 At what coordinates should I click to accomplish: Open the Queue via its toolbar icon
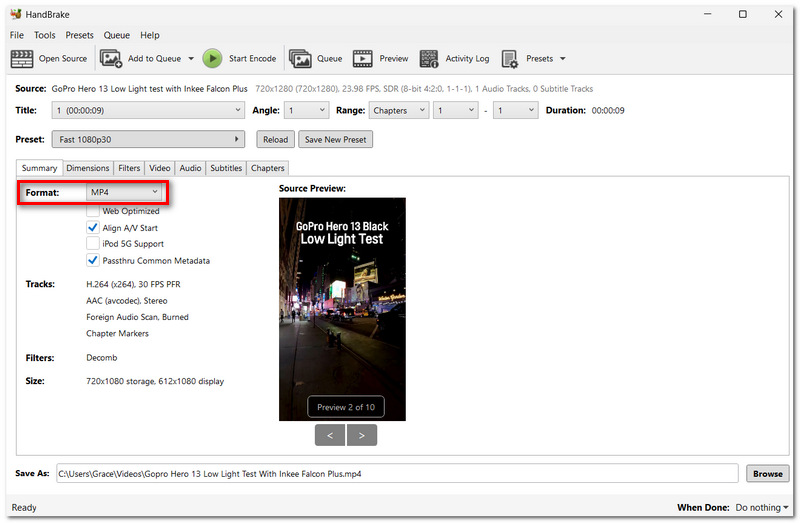[x=300, y=59]
